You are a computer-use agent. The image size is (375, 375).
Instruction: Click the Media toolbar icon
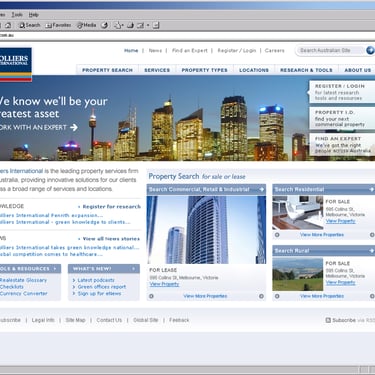[x=86, y=25]
